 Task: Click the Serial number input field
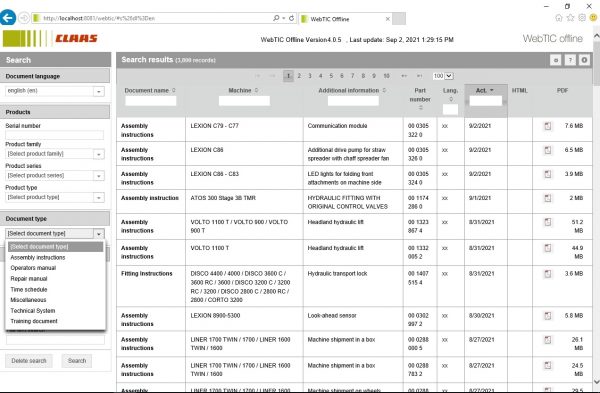pyautogui.click(x=55, y=135)
